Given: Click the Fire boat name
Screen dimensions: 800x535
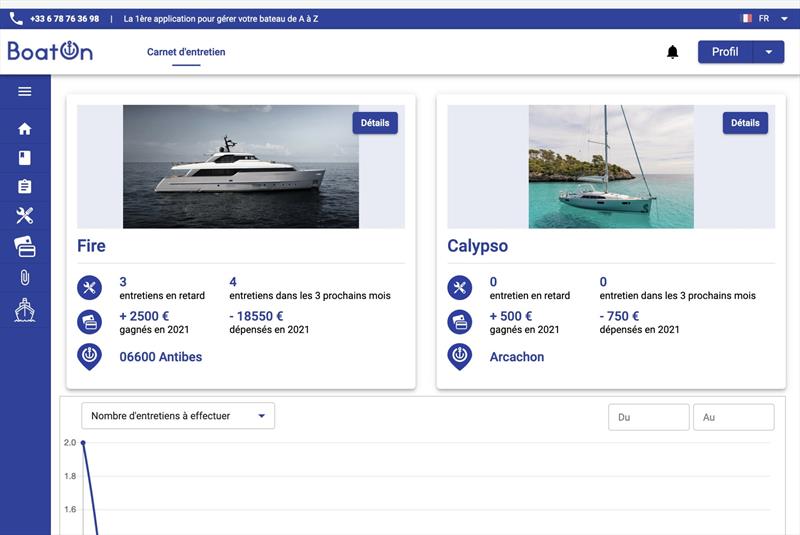Looking at the screenshot, I should pos(91,246).
